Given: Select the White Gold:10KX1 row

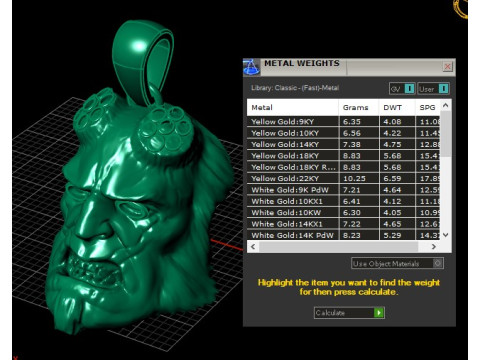Looking at the screenshot, I should click(x=344, y=201).
